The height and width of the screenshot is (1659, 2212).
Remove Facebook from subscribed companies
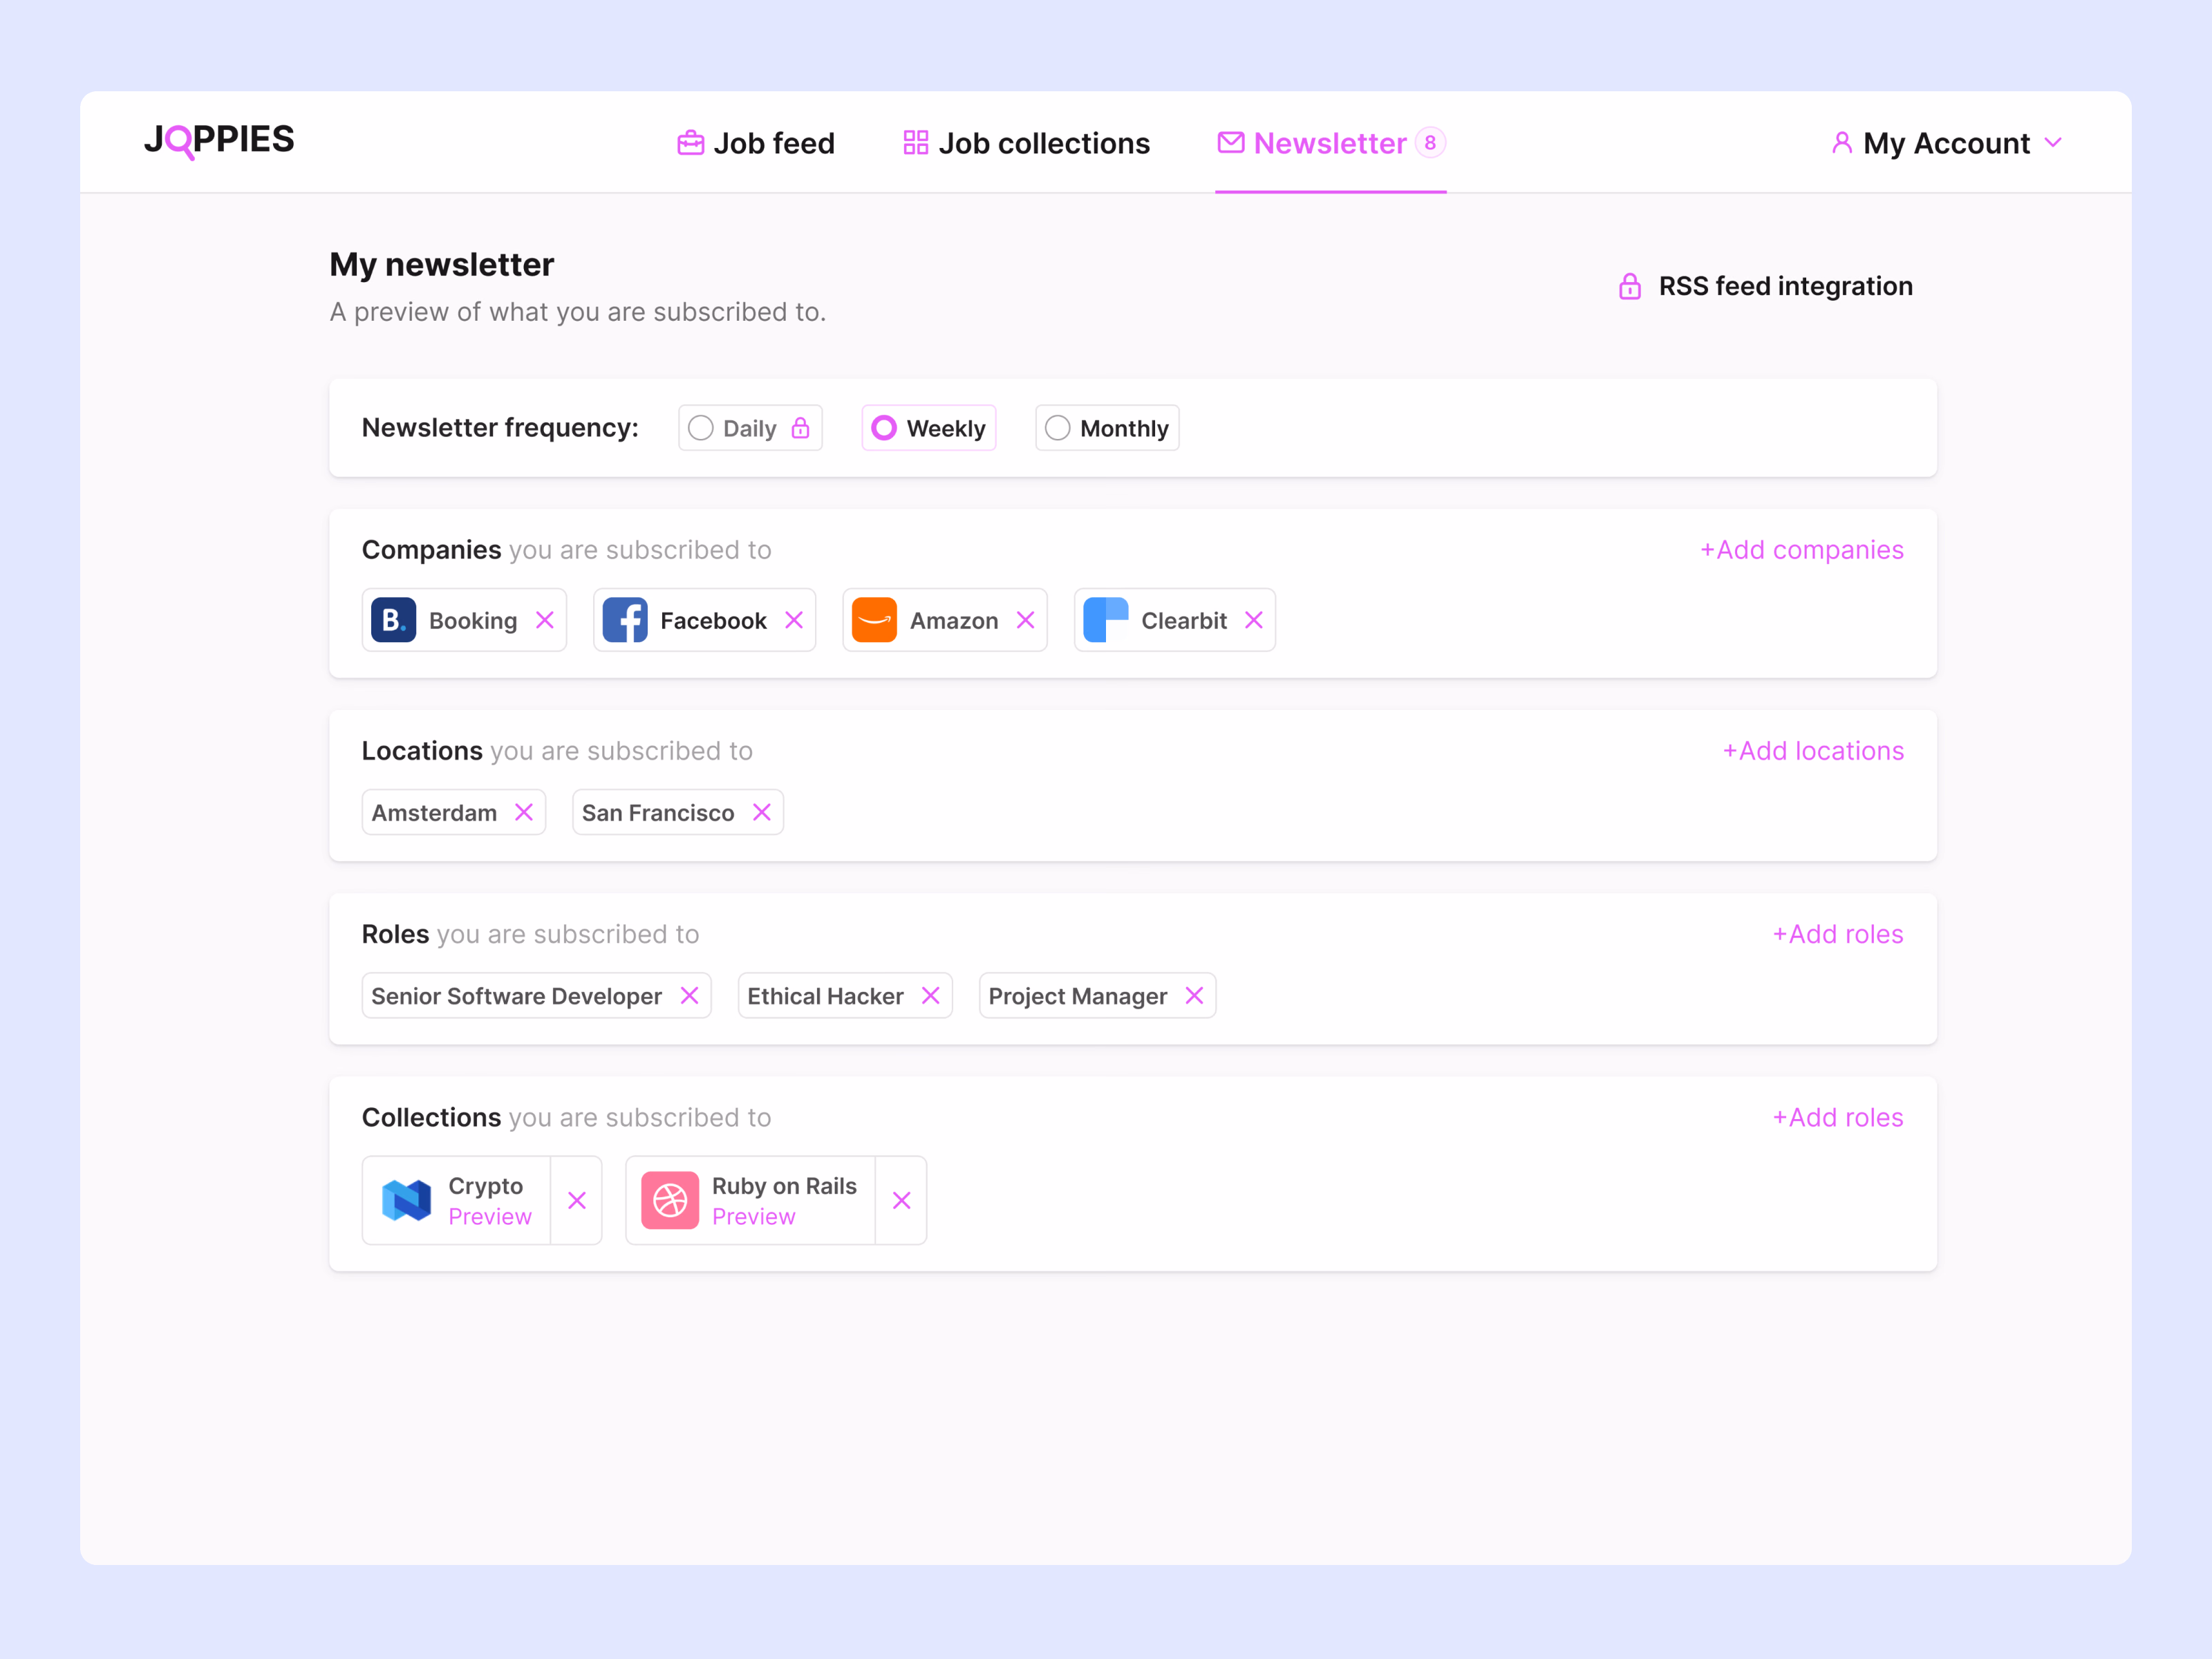pos(794,620)
